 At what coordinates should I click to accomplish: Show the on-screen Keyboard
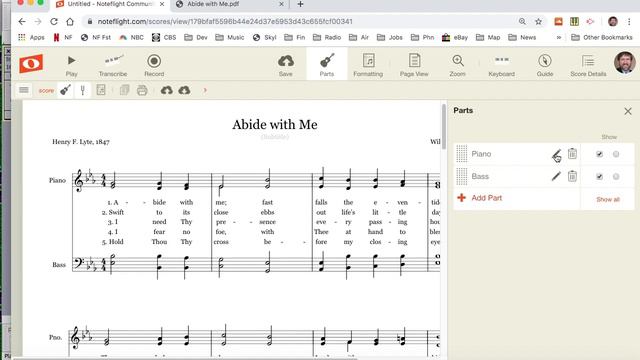pos(501,65)
